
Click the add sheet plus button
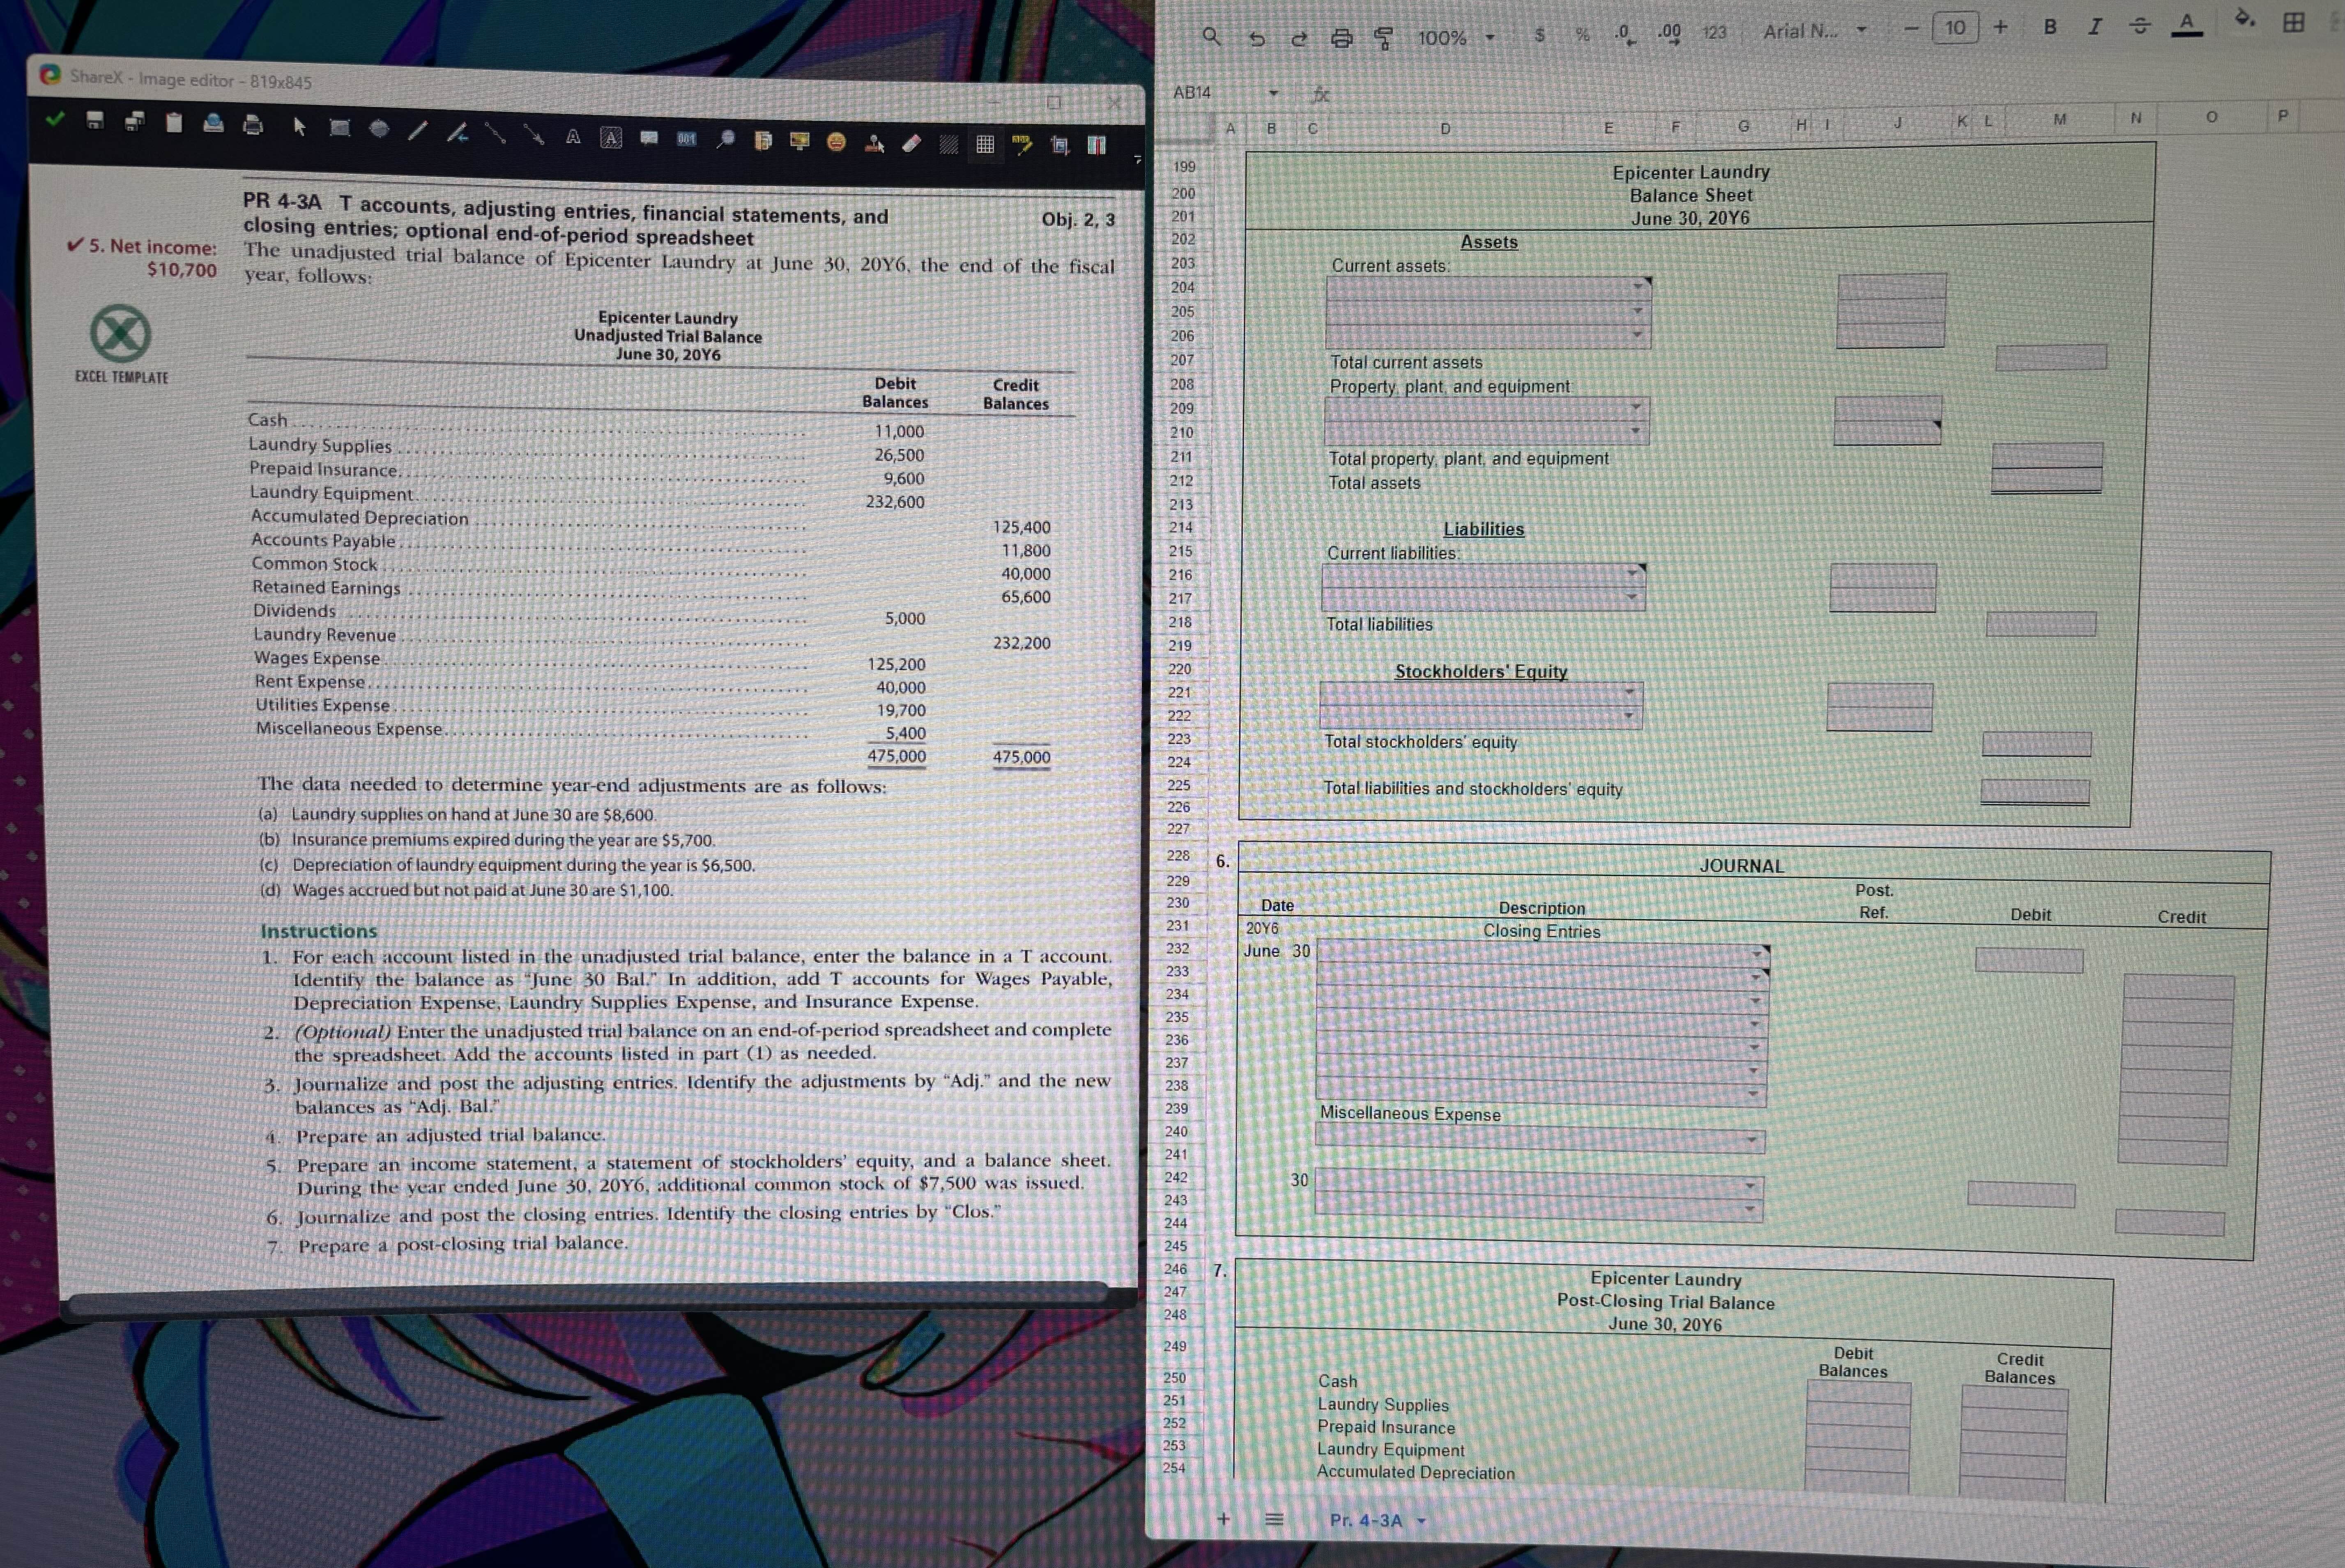point(1223,1519)
